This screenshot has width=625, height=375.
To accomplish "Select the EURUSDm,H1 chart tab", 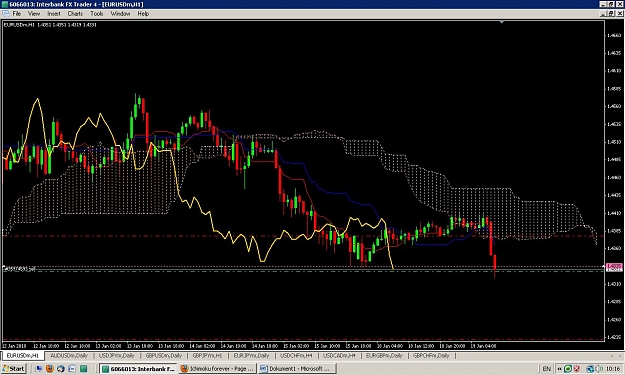I will coord(23,355).
